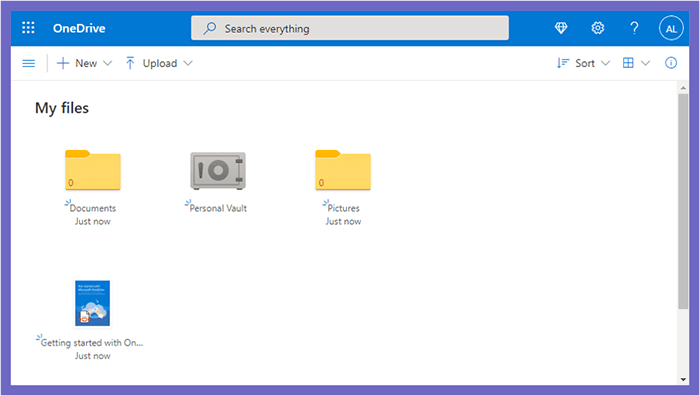The width and height of the screenshot is (700, 396).
Task: Click the Documents folder name
Action: (93, 208)
